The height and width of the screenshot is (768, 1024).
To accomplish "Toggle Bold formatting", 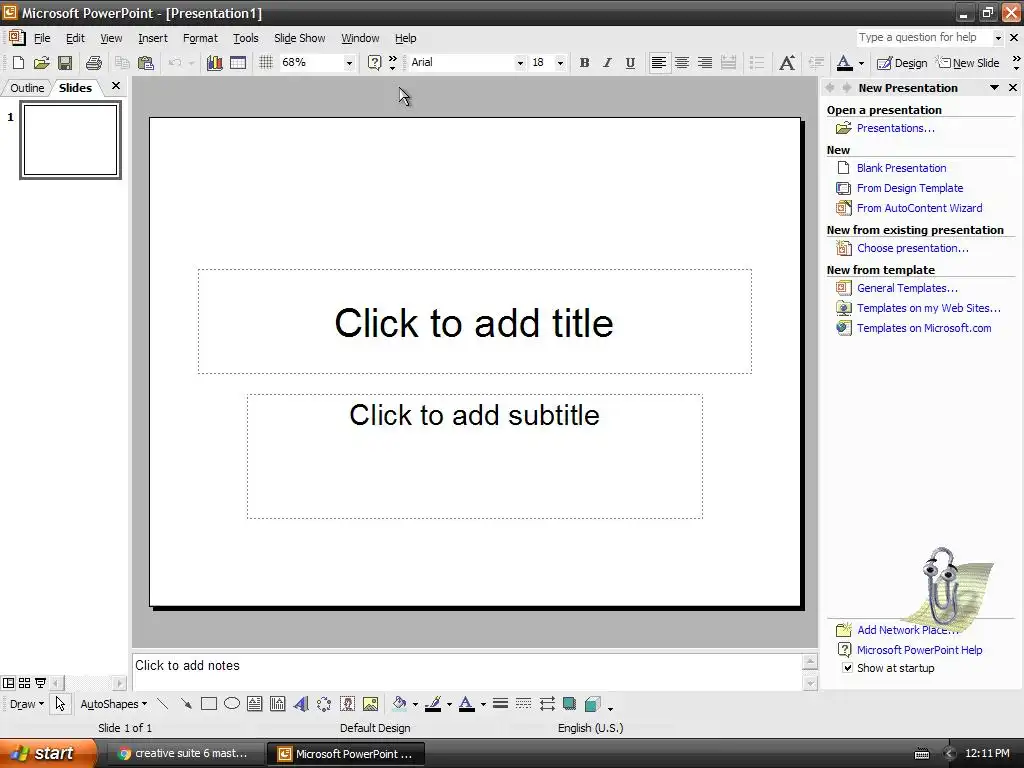I will (x=584, y=63).
